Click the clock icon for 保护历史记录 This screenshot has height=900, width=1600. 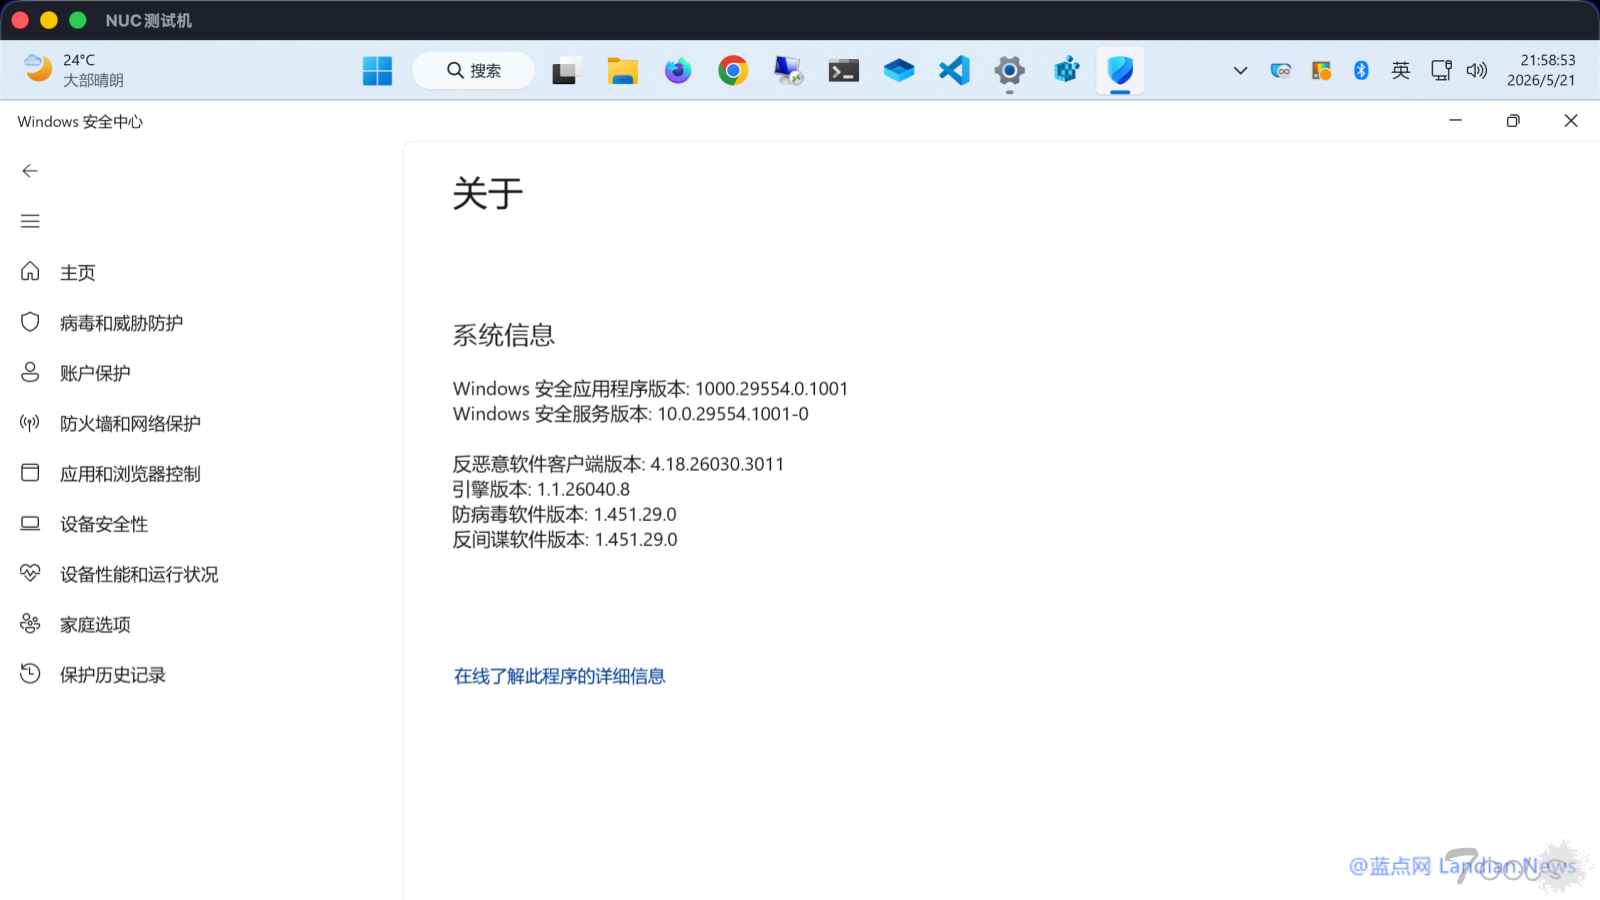pos(30,674)
